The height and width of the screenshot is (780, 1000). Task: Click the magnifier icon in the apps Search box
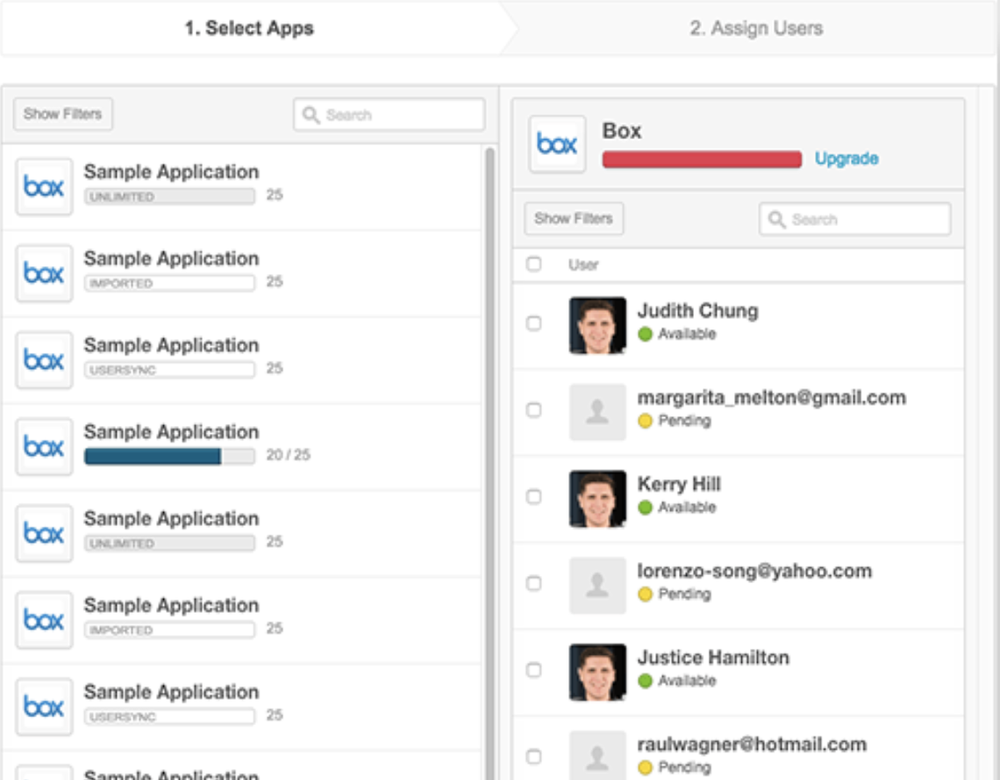(311, 115)
